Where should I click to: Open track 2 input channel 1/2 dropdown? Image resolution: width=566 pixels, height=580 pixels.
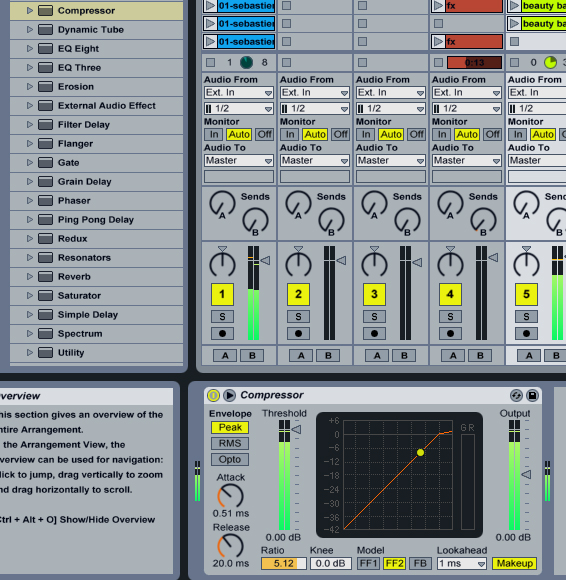[x=315, y=109]
